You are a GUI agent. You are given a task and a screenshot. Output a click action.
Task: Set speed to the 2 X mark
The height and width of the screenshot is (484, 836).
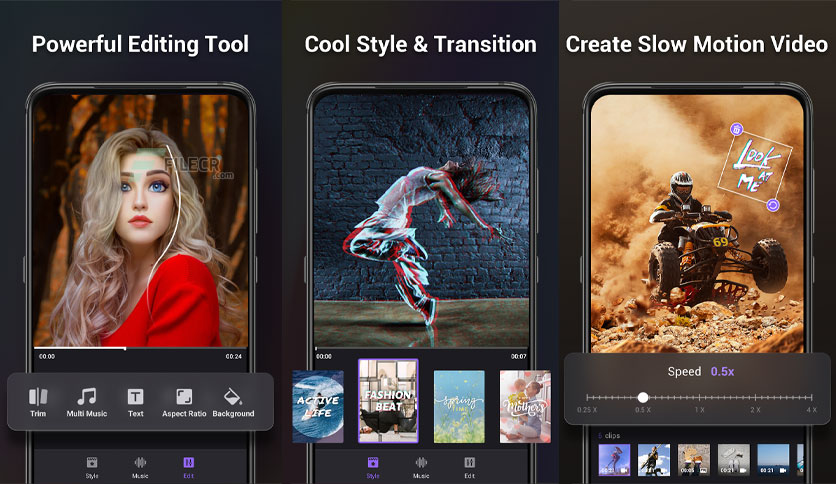coord(755,397)
